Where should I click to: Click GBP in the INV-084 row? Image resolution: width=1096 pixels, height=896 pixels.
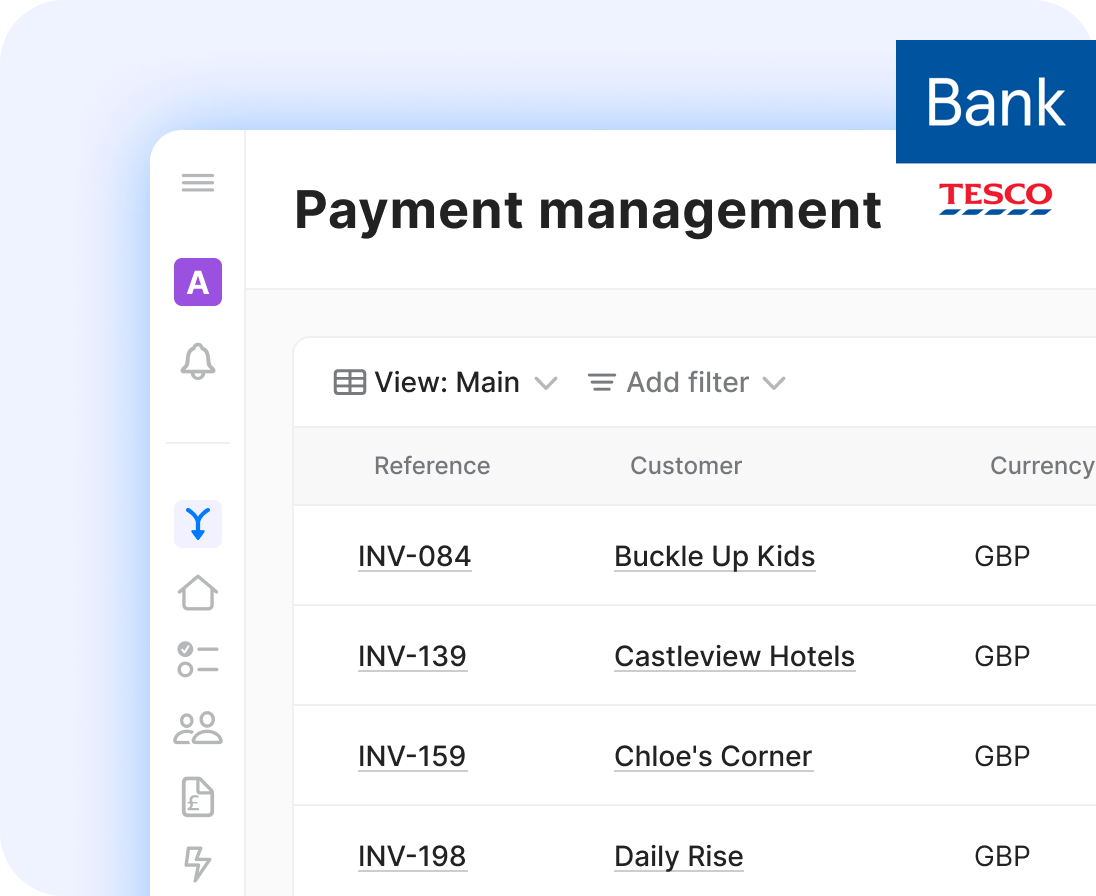tap(1002, 556)
